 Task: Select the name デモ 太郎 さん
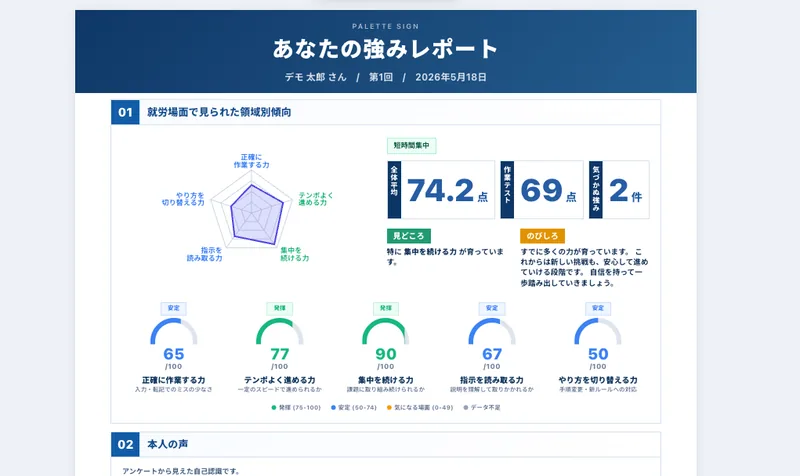point(315,77)
